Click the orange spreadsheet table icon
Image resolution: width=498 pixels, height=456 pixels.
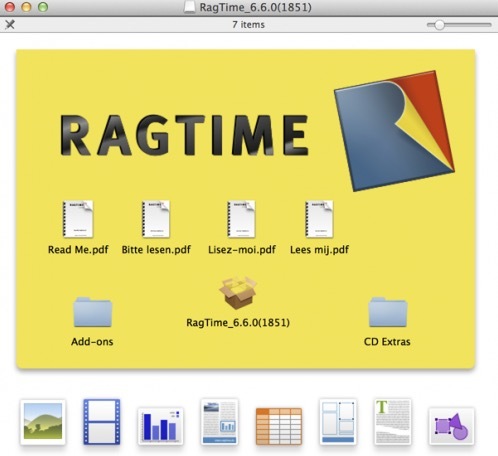[279, 426]
